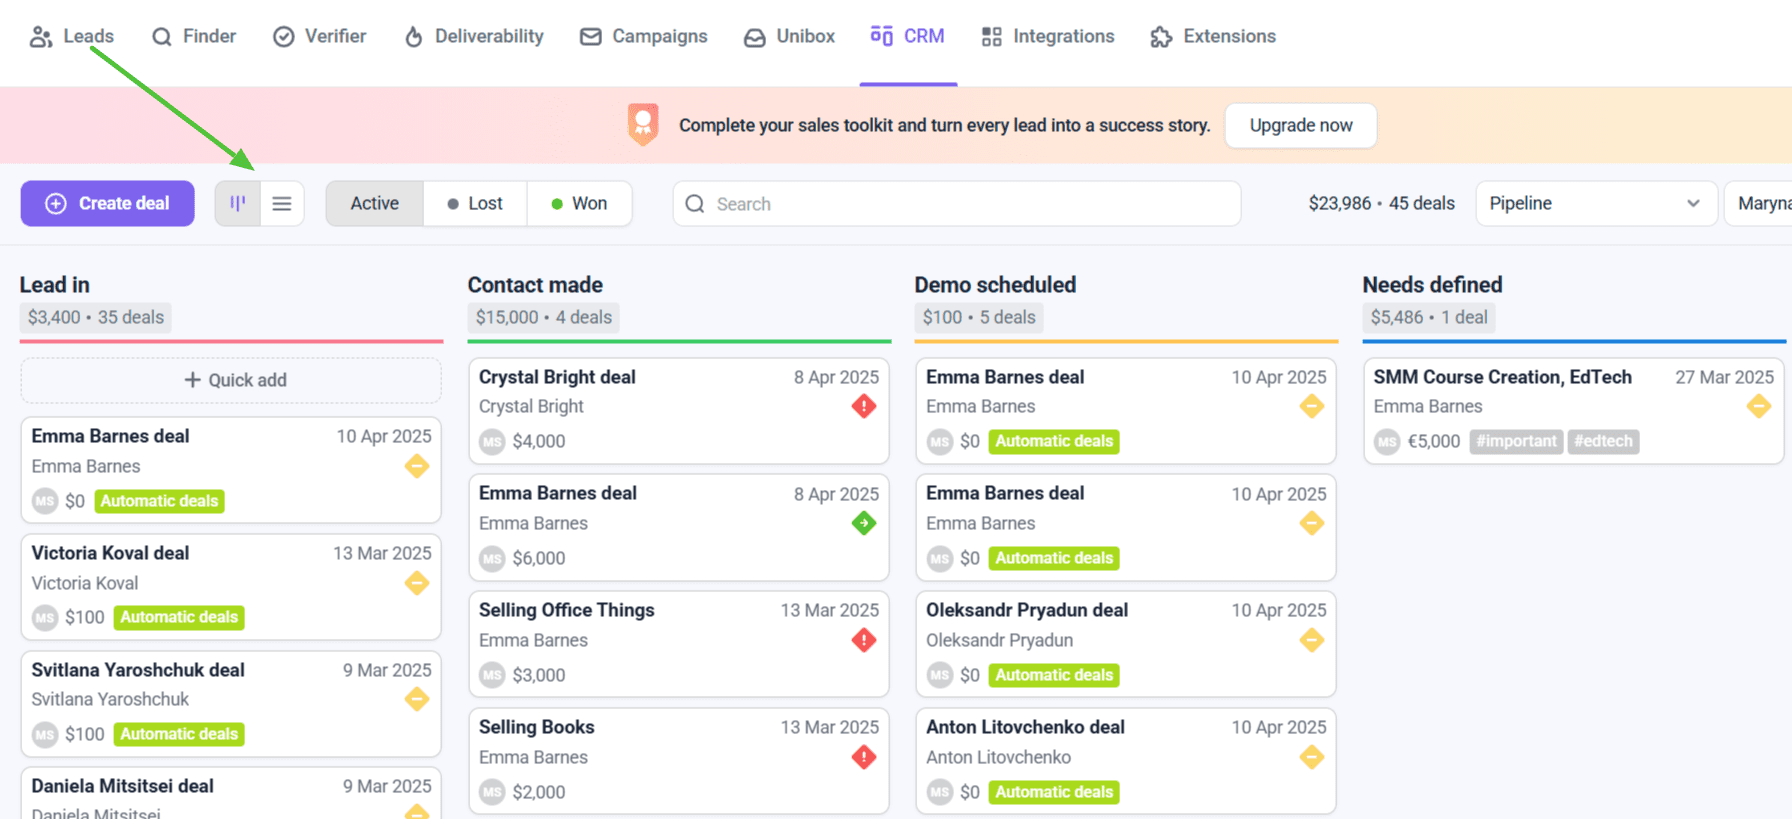
Task: Click the #important tag on SMM Course deal
Action: click(1516, 442)
